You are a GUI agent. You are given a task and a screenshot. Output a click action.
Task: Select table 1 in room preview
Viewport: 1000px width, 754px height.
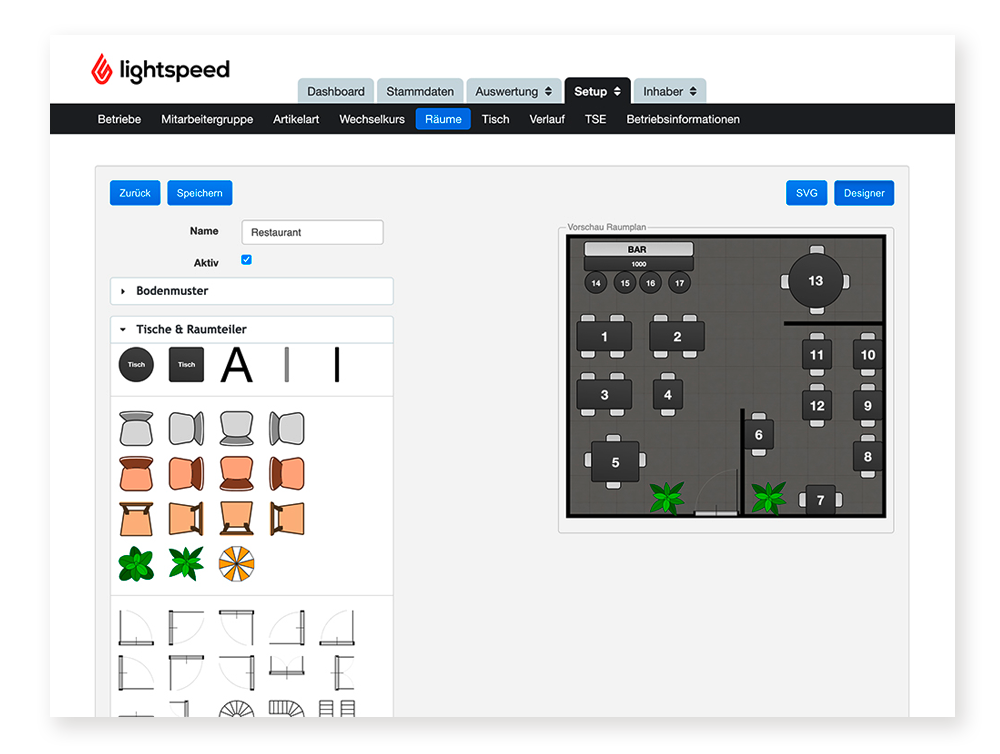pyautogui.click(x=604, y=336)
